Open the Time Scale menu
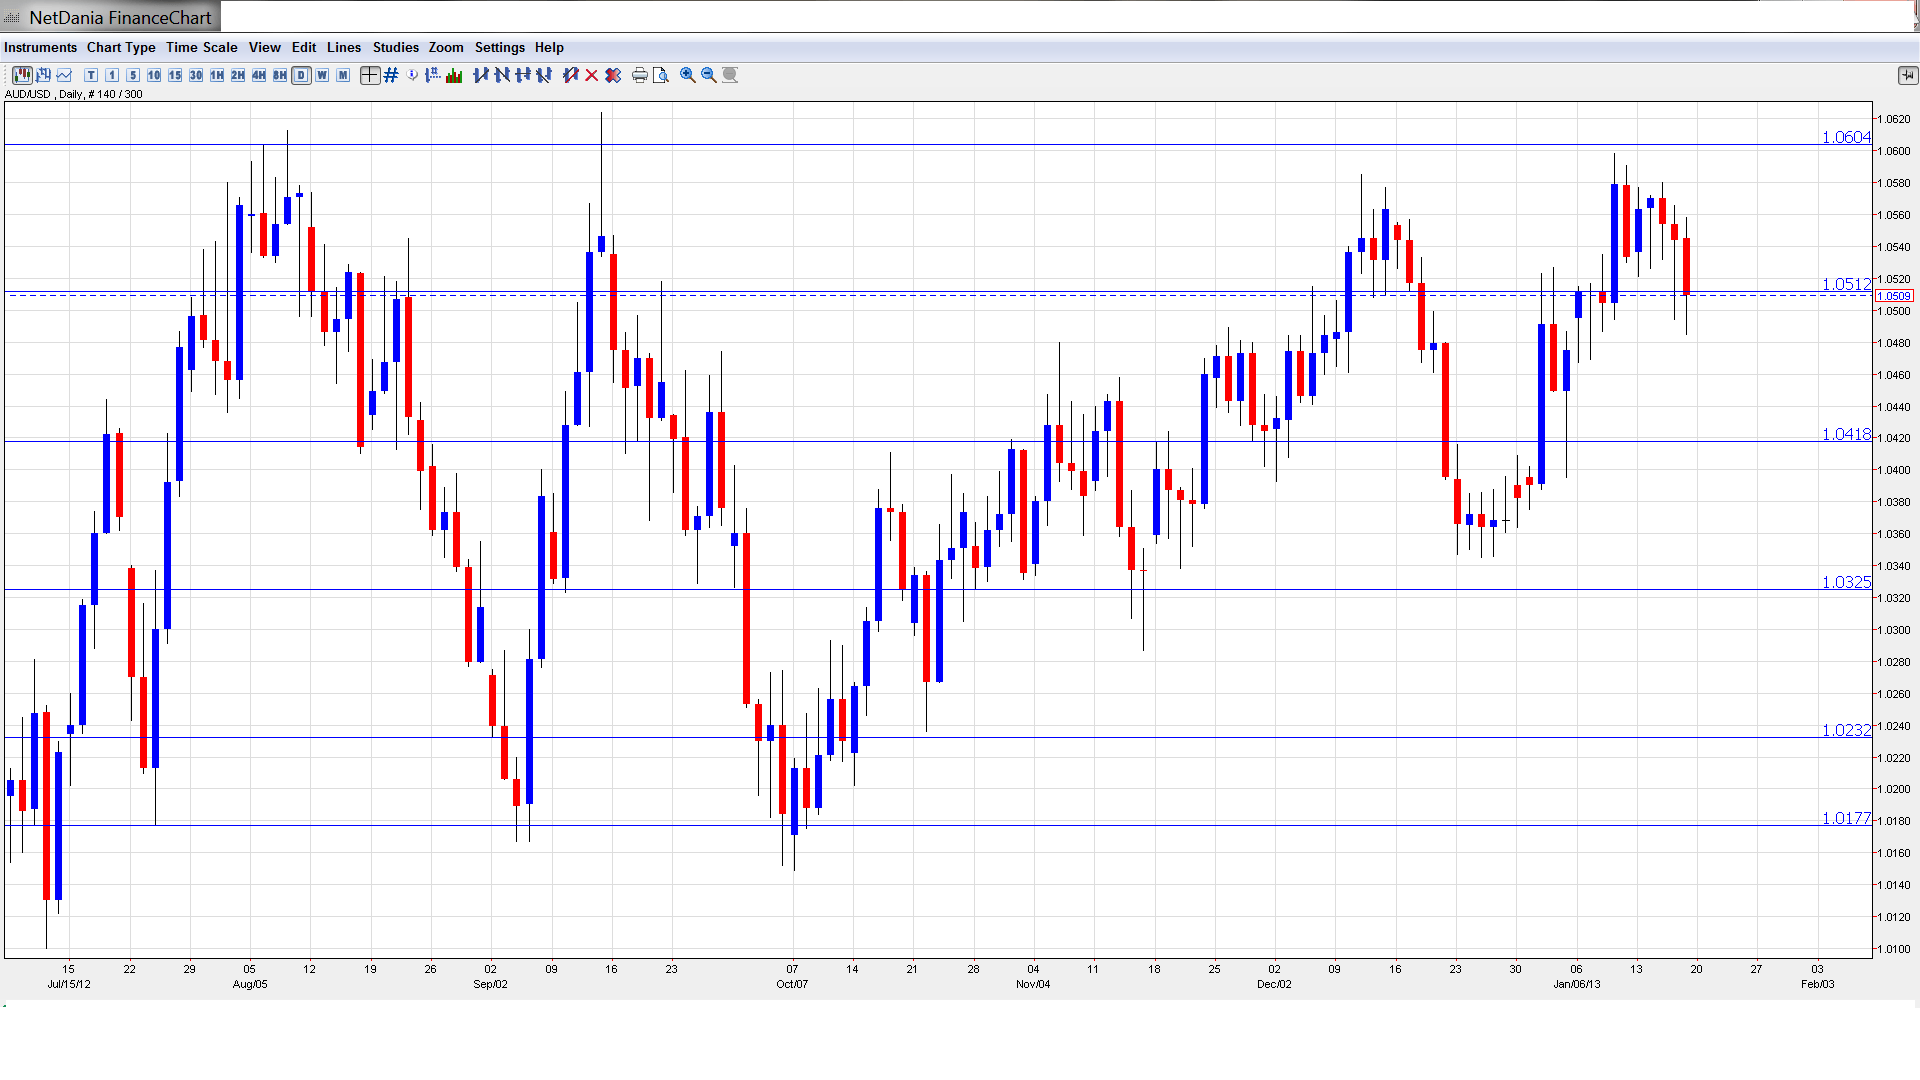Viewport: 1920px width, 1080px height. click(x=201, y=47)
